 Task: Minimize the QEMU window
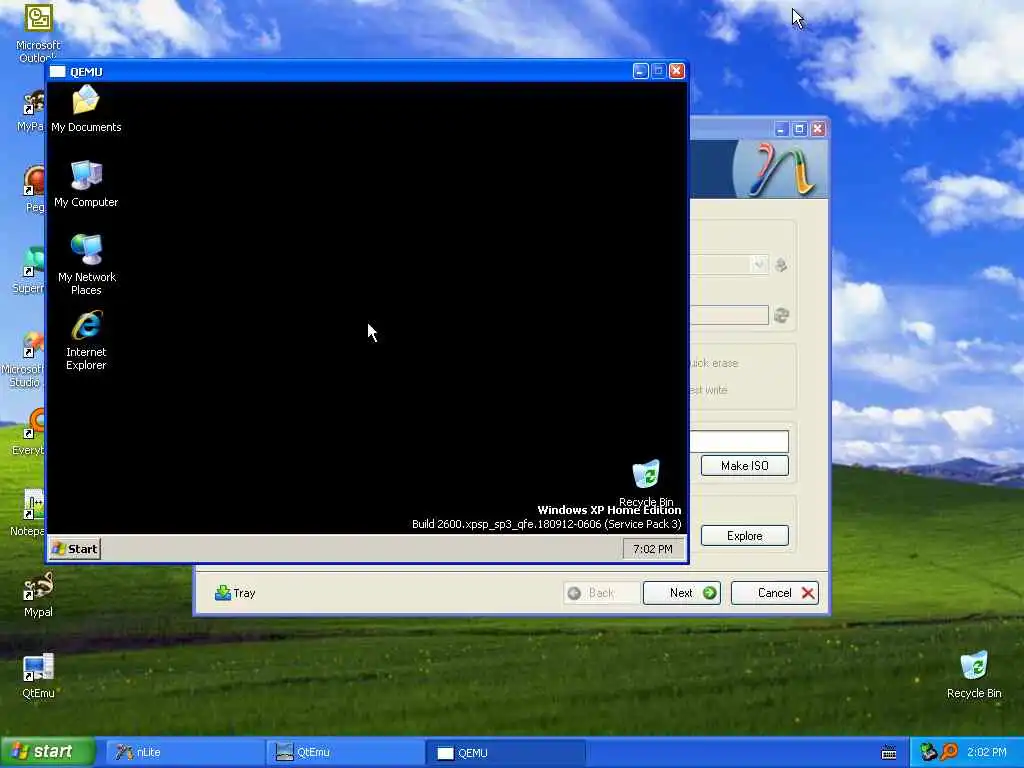coord(640,71)
